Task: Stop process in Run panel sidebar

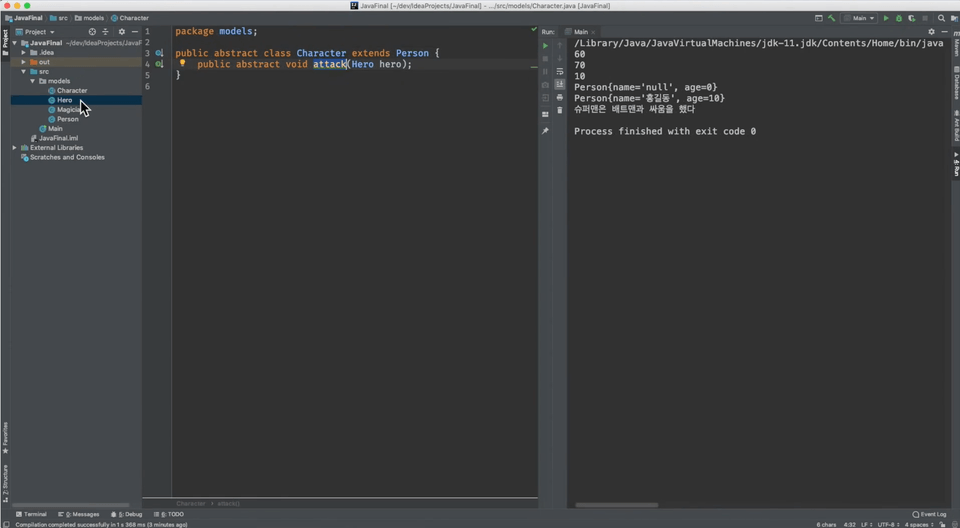Action: click(545, 59)
